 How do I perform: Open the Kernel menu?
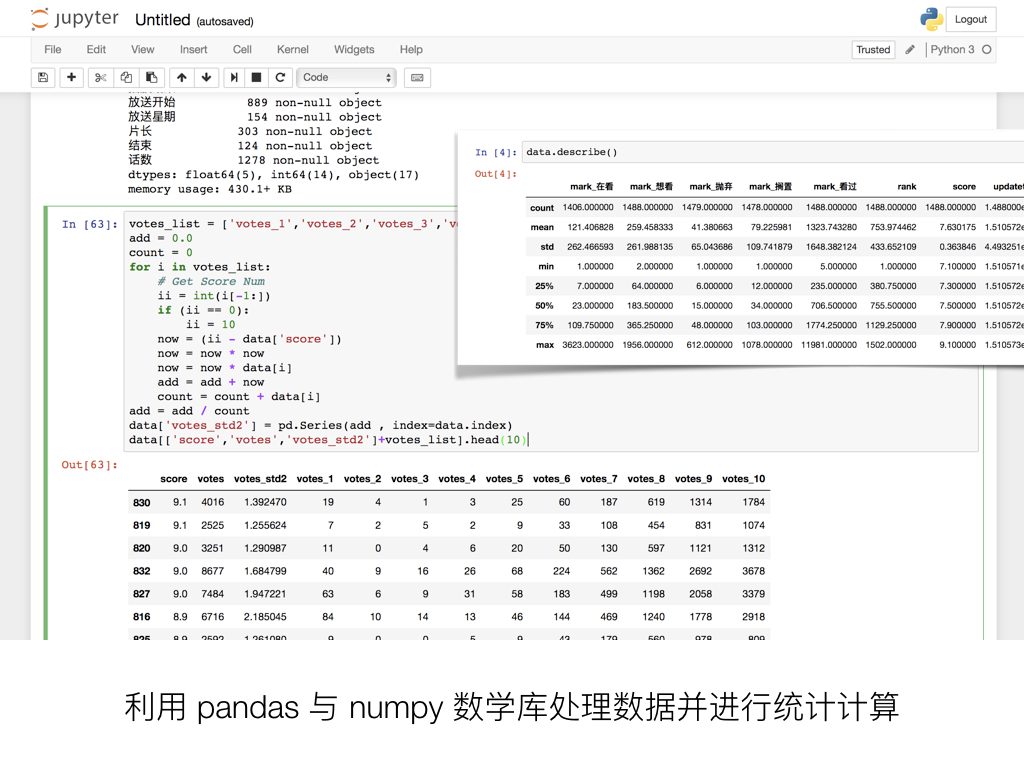[x=292, y=49]
